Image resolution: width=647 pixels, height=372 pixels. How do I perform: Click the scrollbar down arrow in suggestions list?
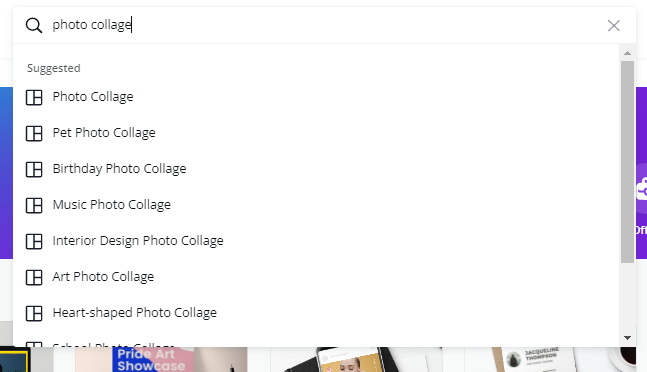point(627,338)
